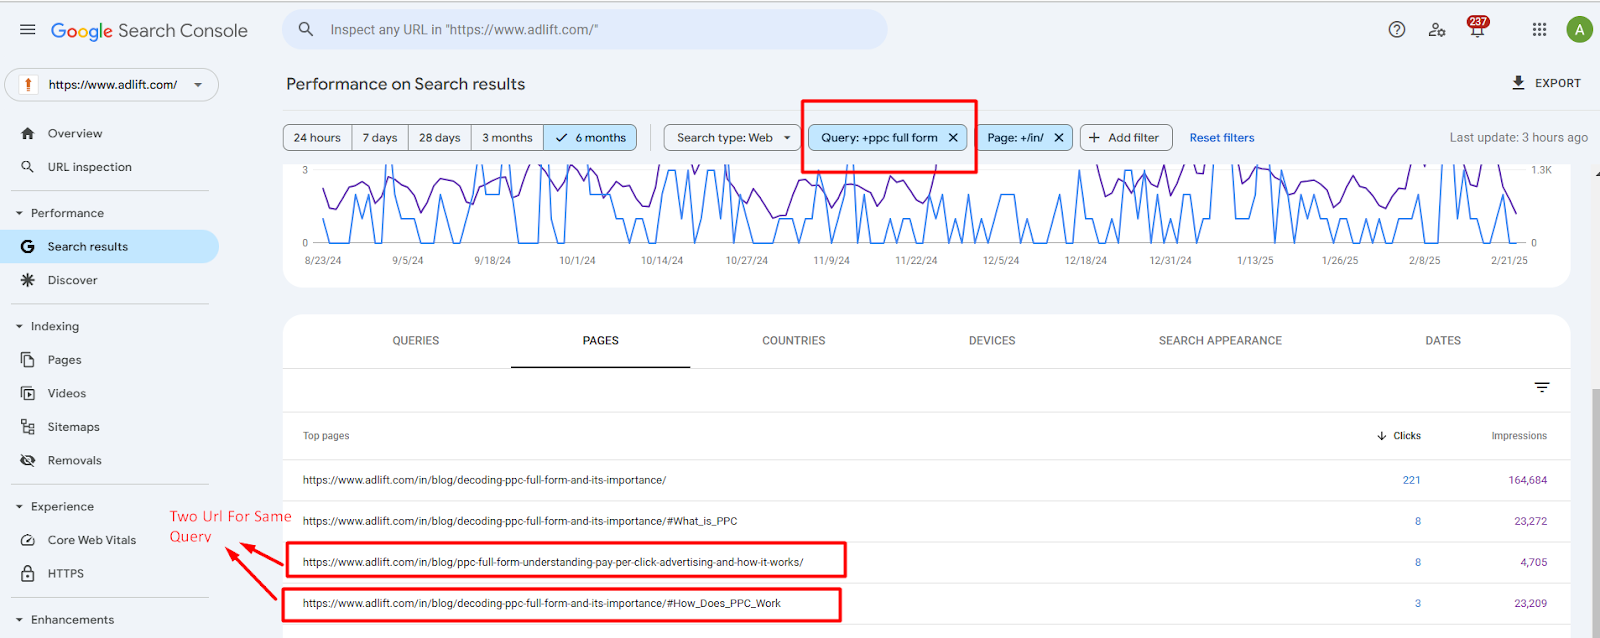Open the Help question mark icon

click(x=1397, y=30)
